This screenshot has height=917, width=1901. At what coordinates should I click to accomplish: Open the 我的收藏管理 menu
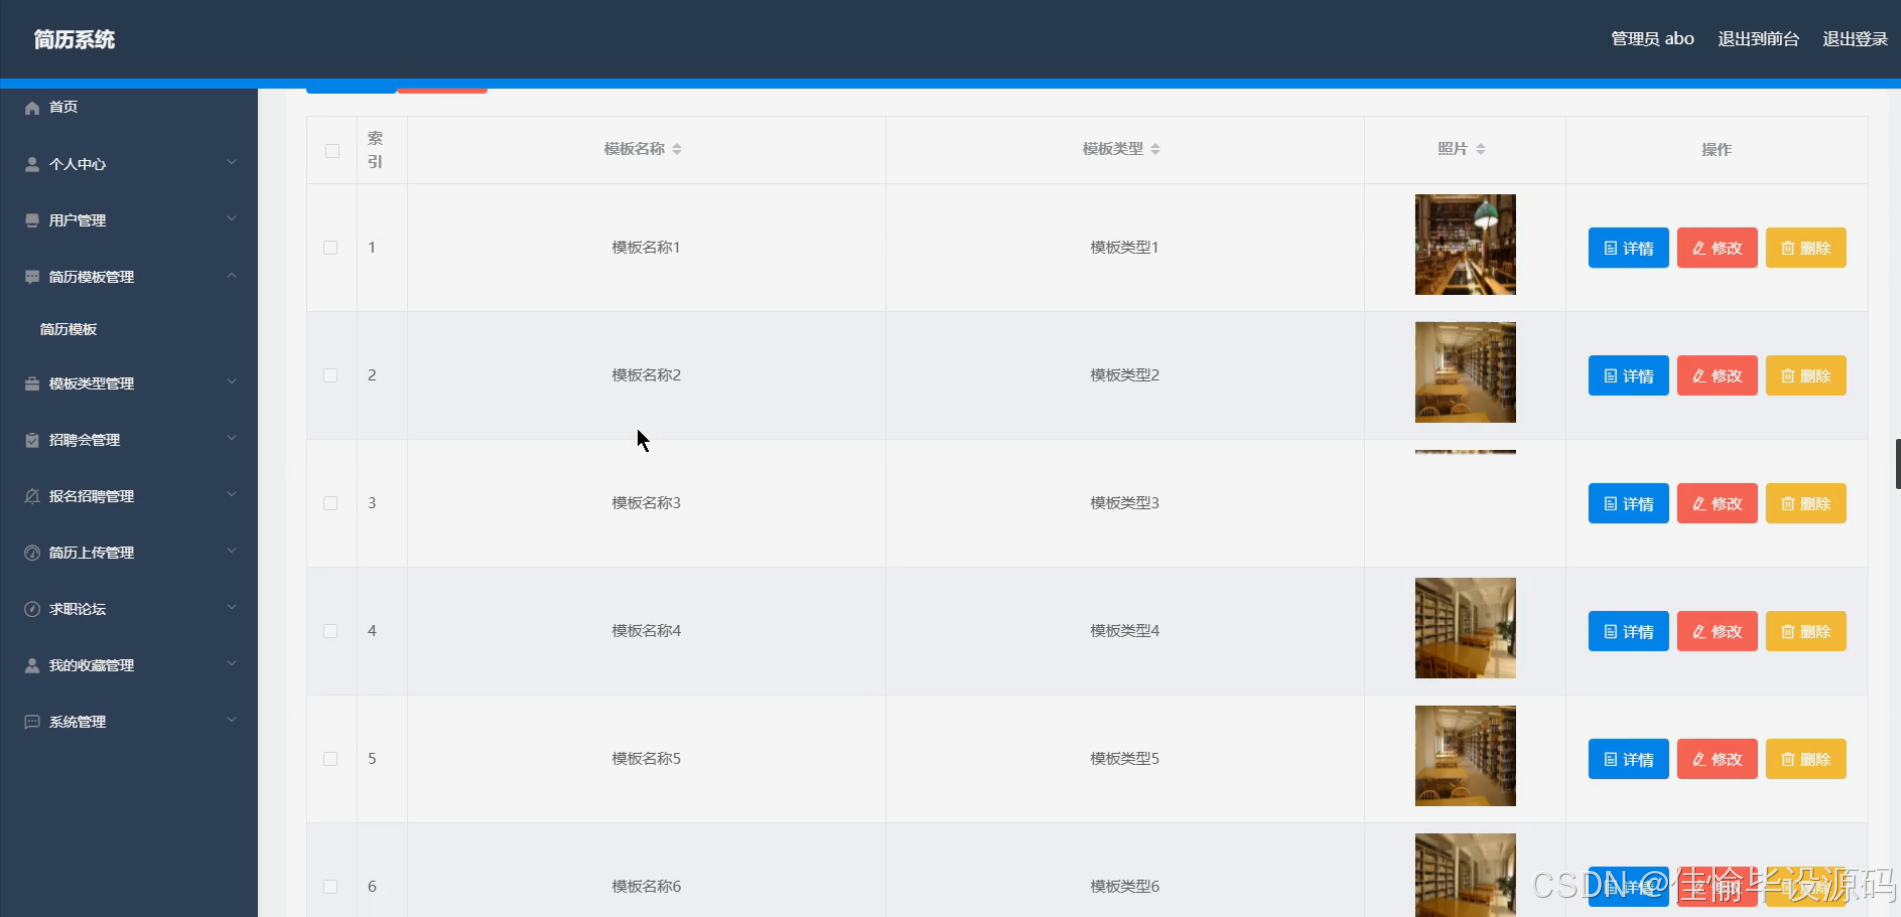pyautogui.click(x=129, y=665)
